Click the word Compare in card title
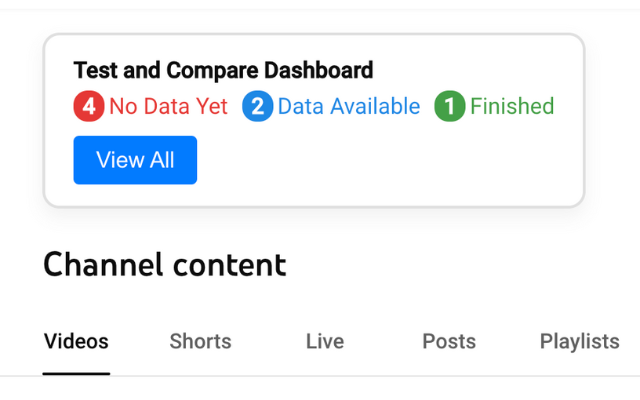This screenshot has width=640, height=400. pyautogui.click(x=212, y=71)
